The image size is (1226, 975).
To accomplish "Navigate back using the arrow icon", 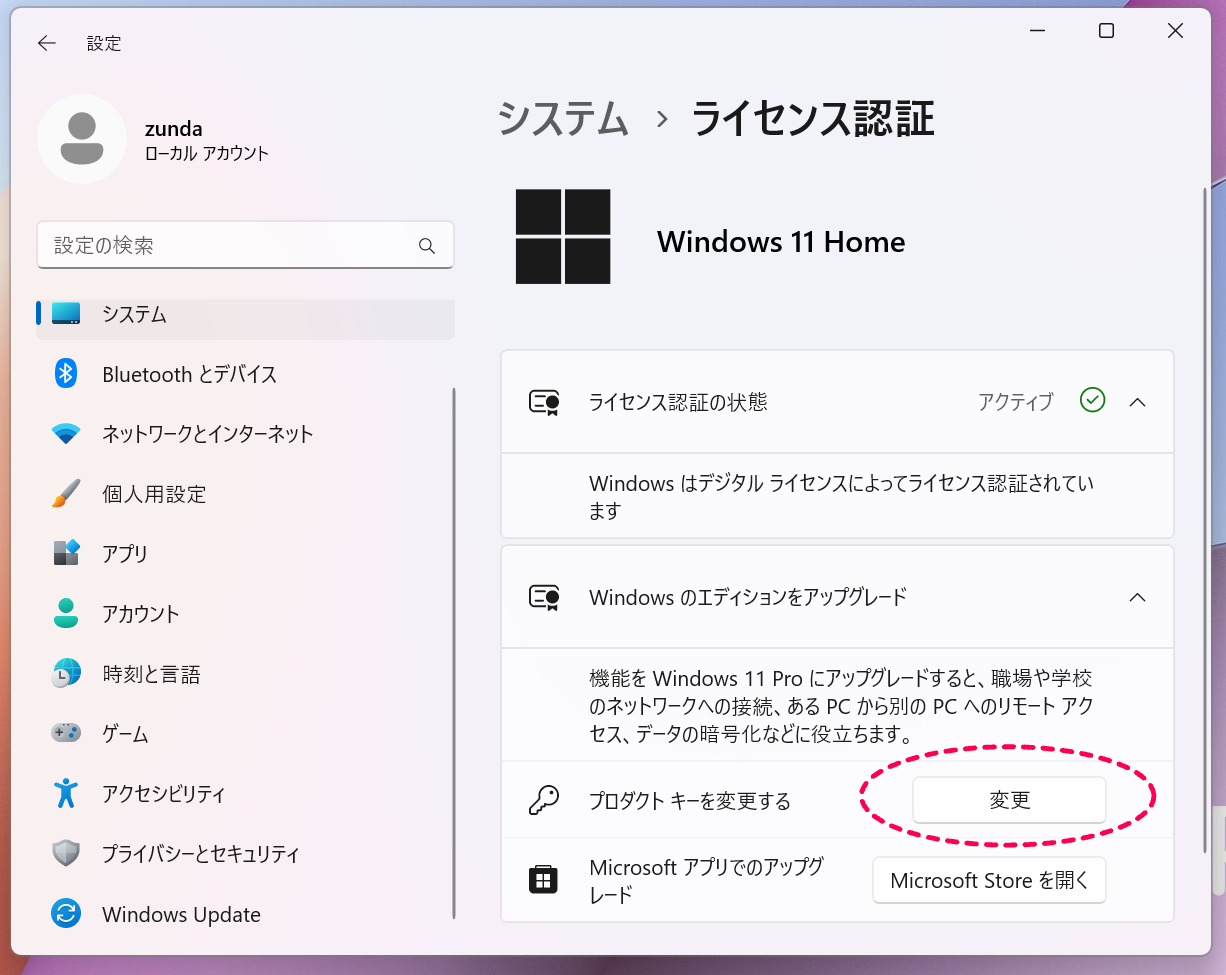I will coord(46,43).
